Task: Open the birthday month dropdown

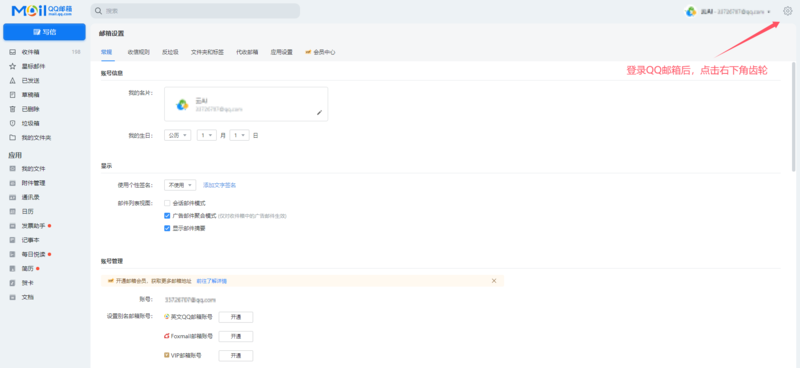Action: pyautogui.click(x=207, y=135)
